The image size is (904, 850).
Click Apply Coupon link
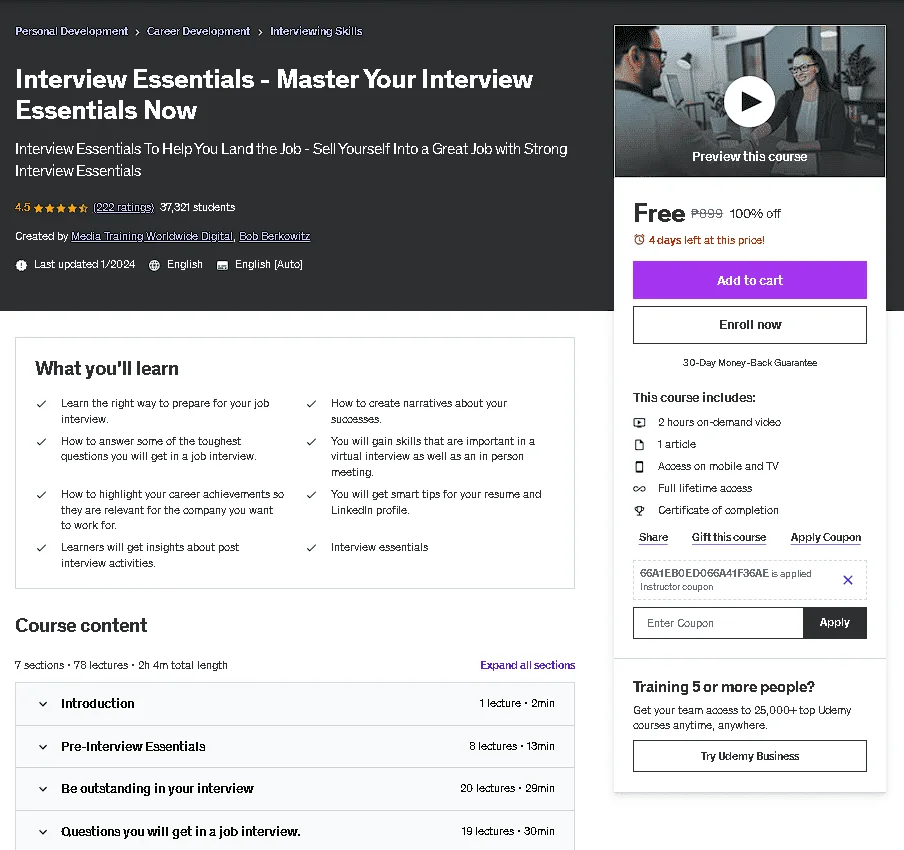pos(826,537)
